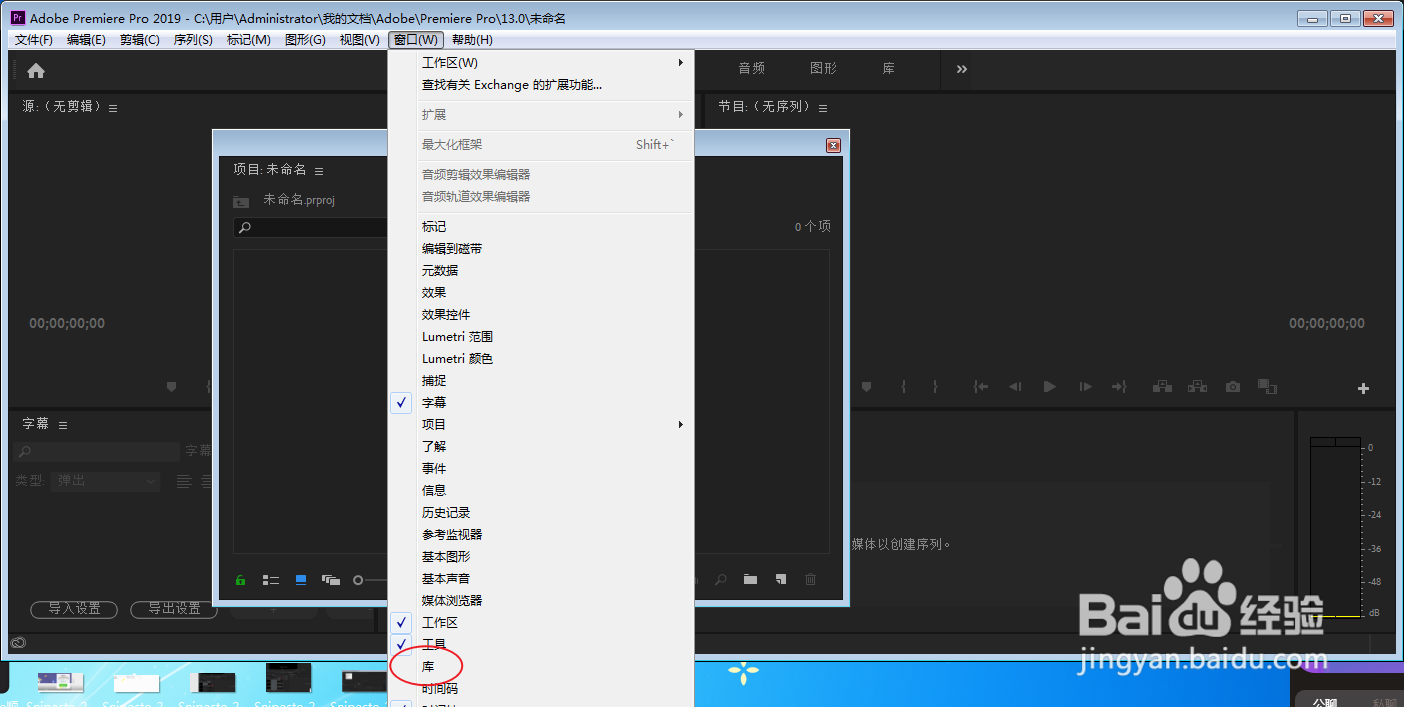
Task: Click the Extract icon in Program monitor
Action: pos(1199,386)
